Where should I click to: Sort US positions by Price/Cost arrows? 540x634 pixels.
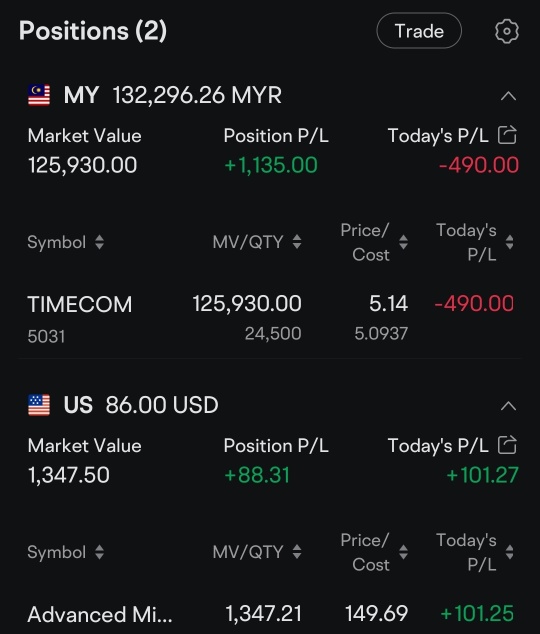403,552
